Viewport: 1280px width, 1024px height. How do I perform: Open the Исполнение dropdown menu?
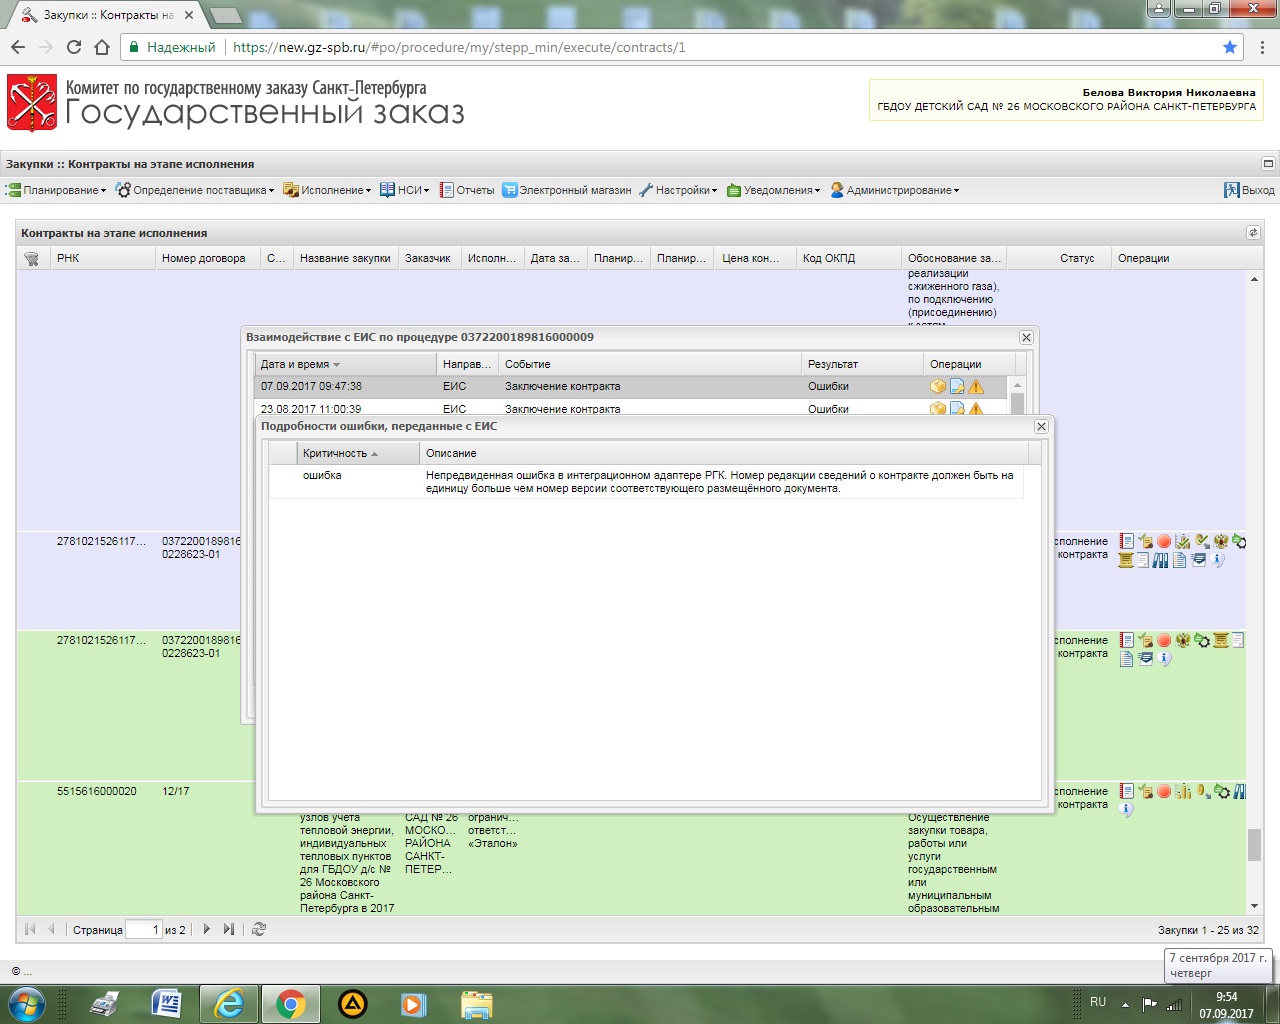pos(327,190)
